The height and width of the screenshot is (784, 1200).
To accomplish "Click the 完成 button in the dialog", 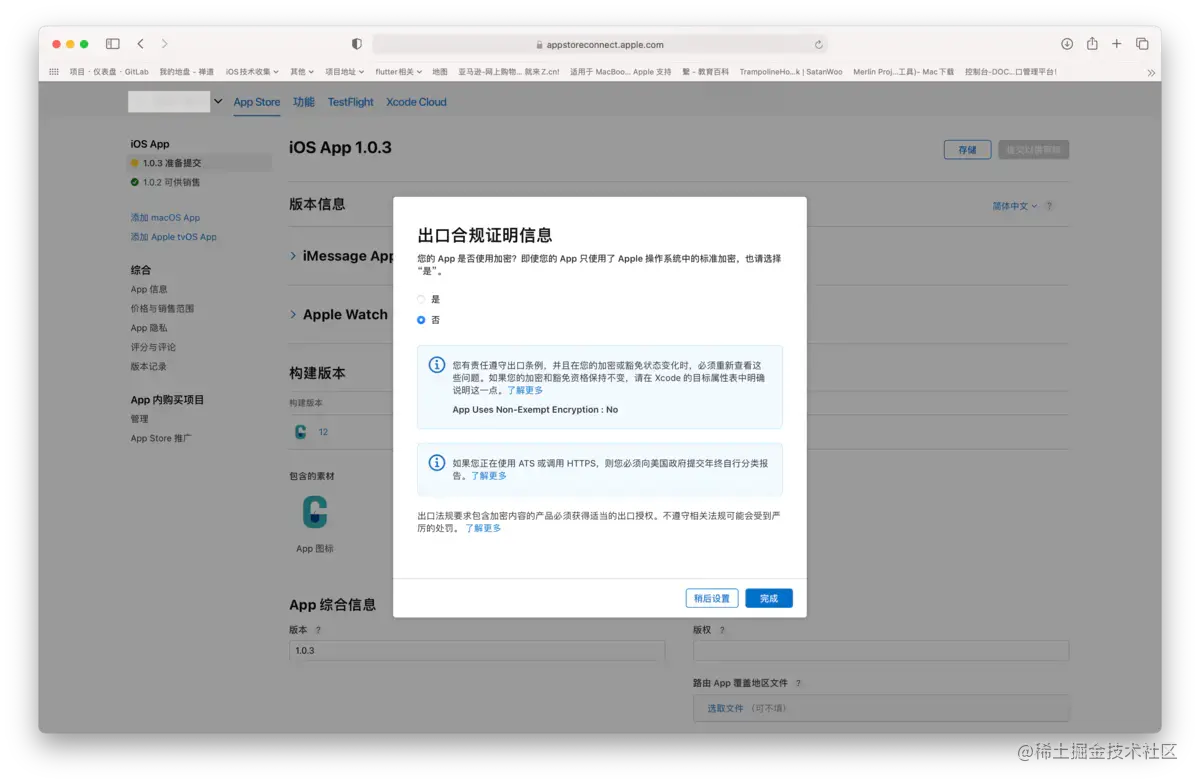I will pyautogui.click(x=768, y=597).
